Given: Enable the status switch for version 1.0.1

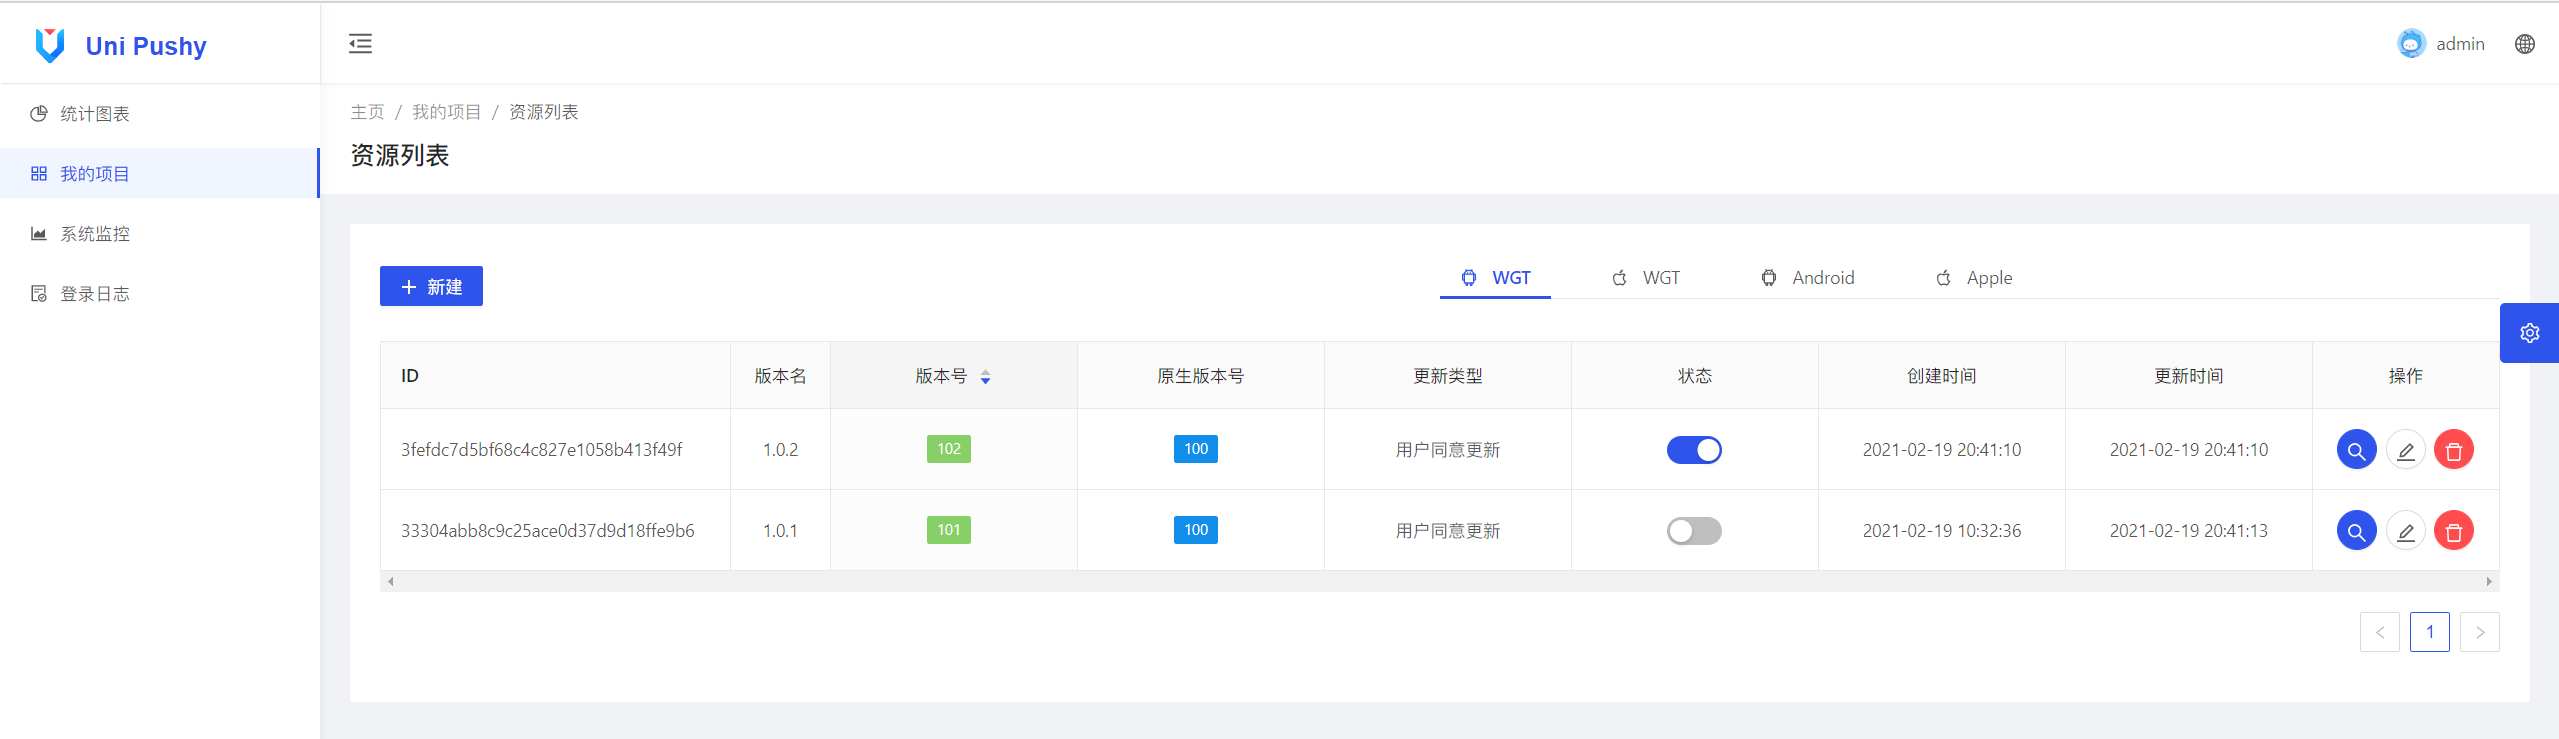Looking at the screenshot, I should [x=1694, y=531].
